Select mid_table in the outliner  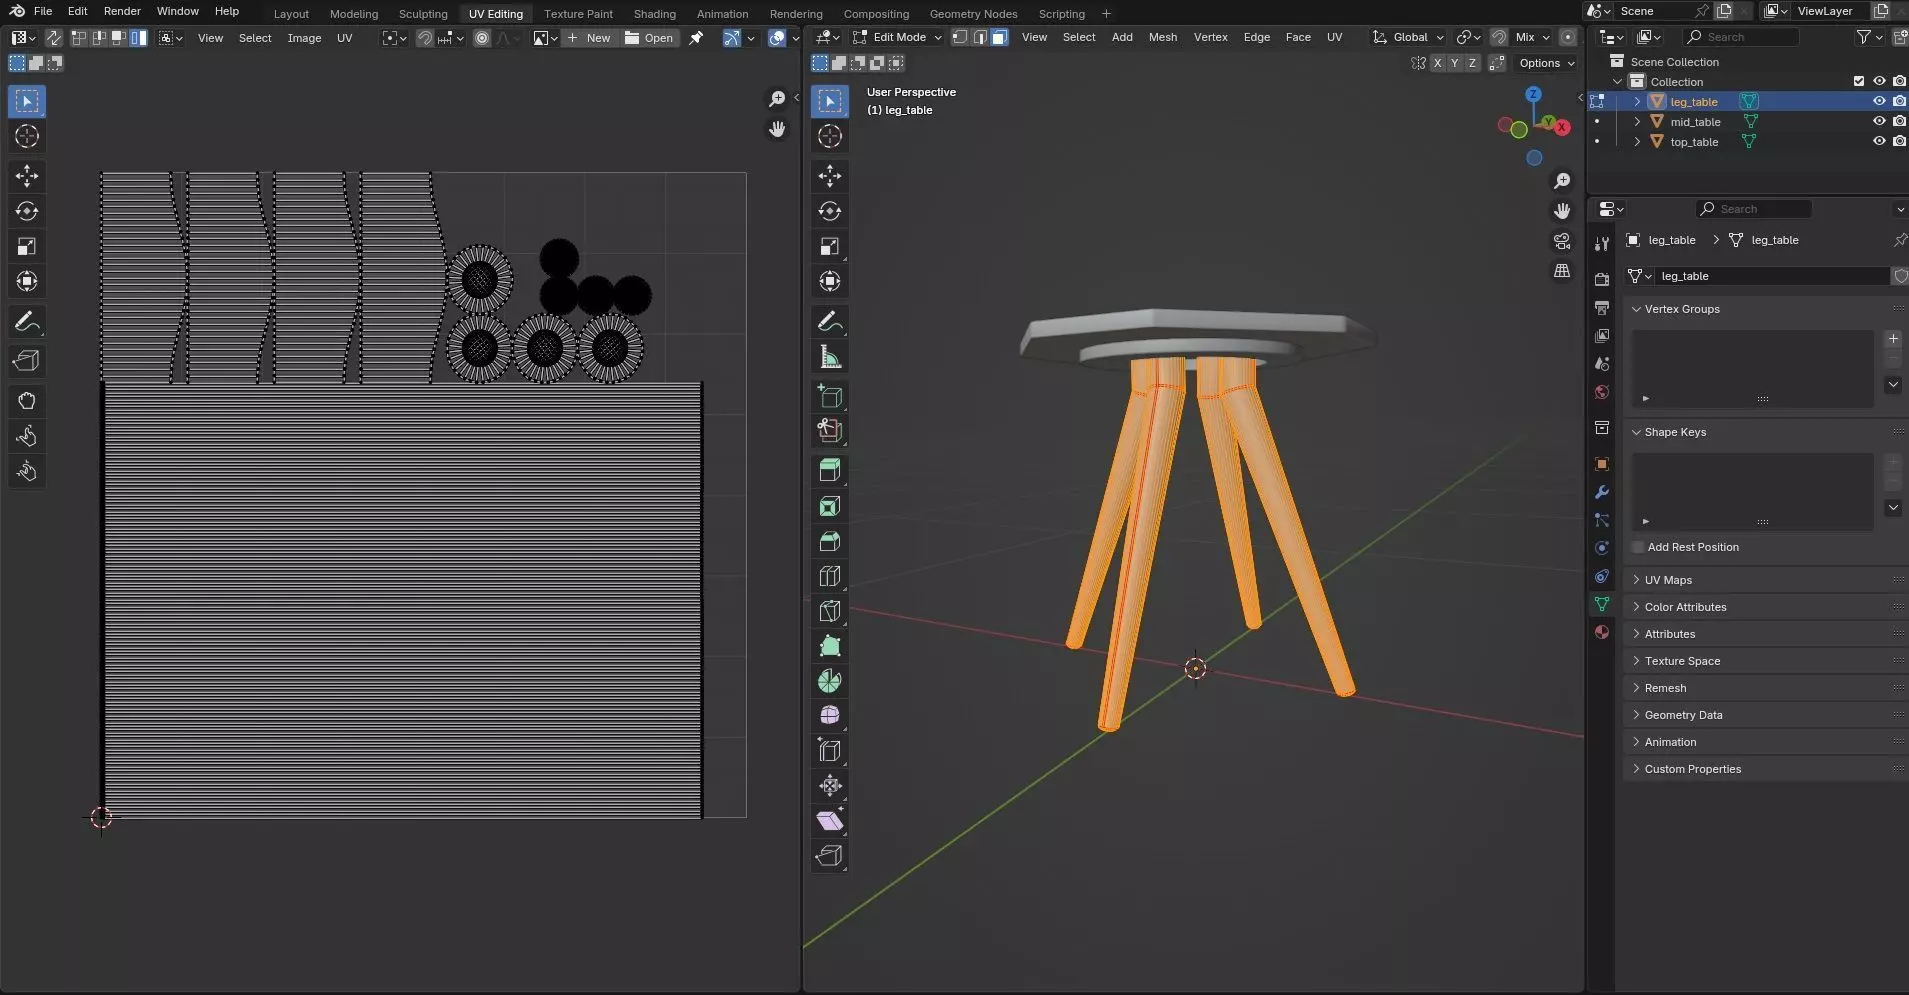pos(1695,122)
